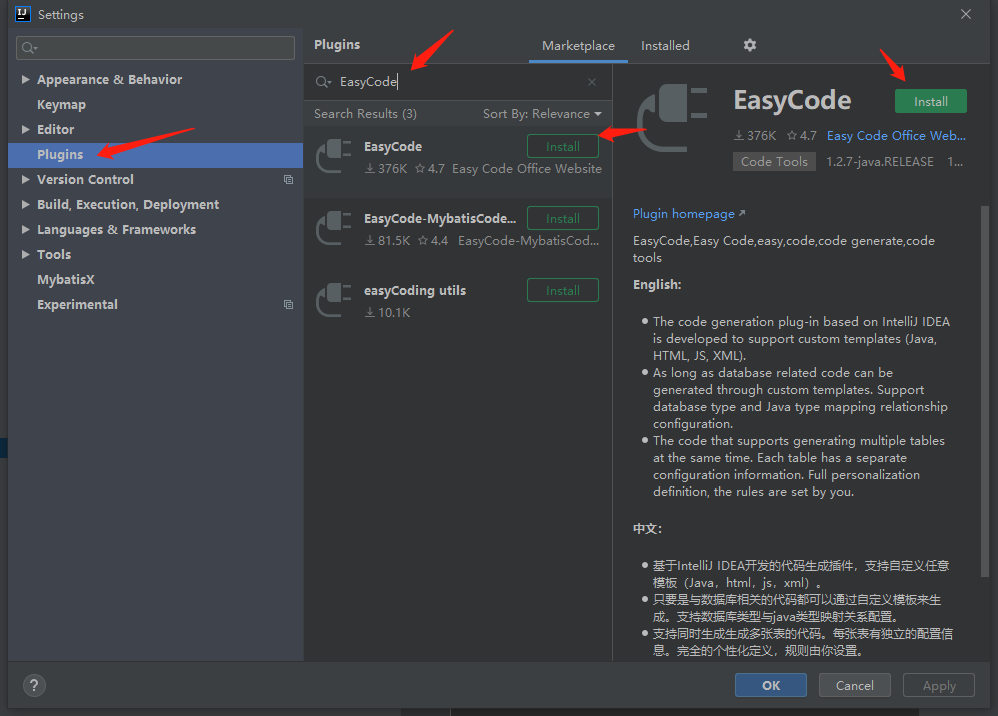Click the plugin search magnifier icon
The image size is (998, 716).
[x=323, y=82]
